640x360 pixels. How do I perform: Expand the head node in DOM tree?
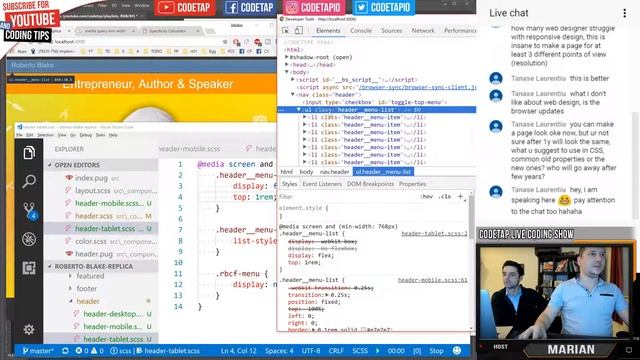point(287,64)
